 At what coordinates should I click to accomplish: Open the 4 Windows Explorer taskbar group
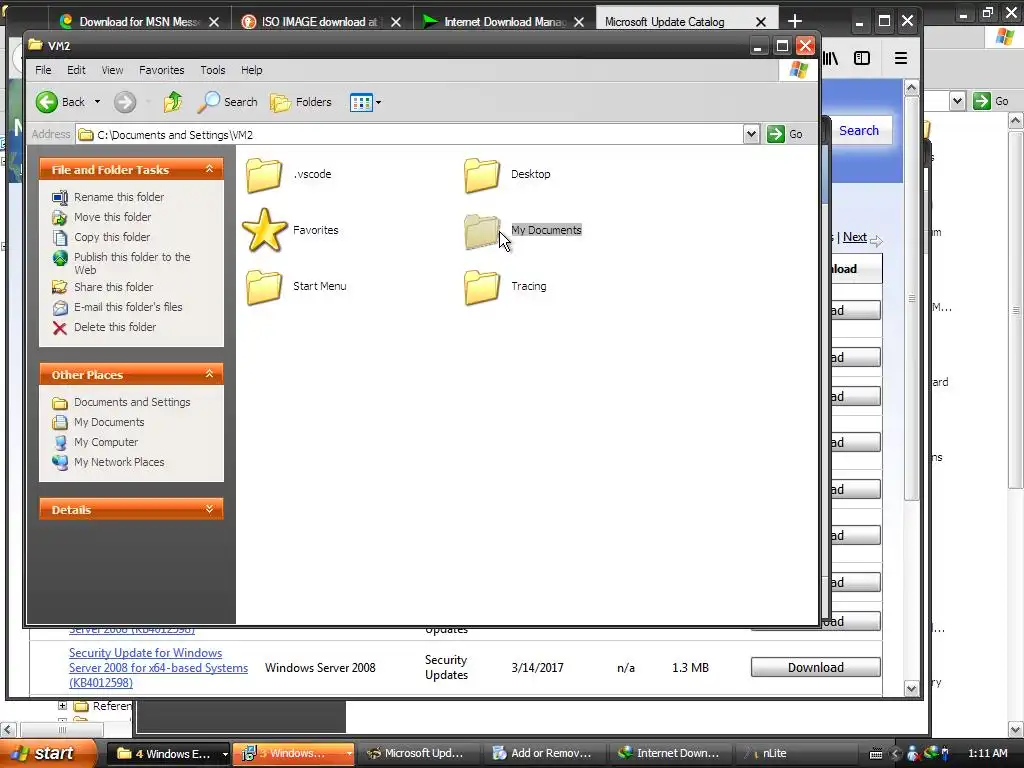[x=167, y=753]
